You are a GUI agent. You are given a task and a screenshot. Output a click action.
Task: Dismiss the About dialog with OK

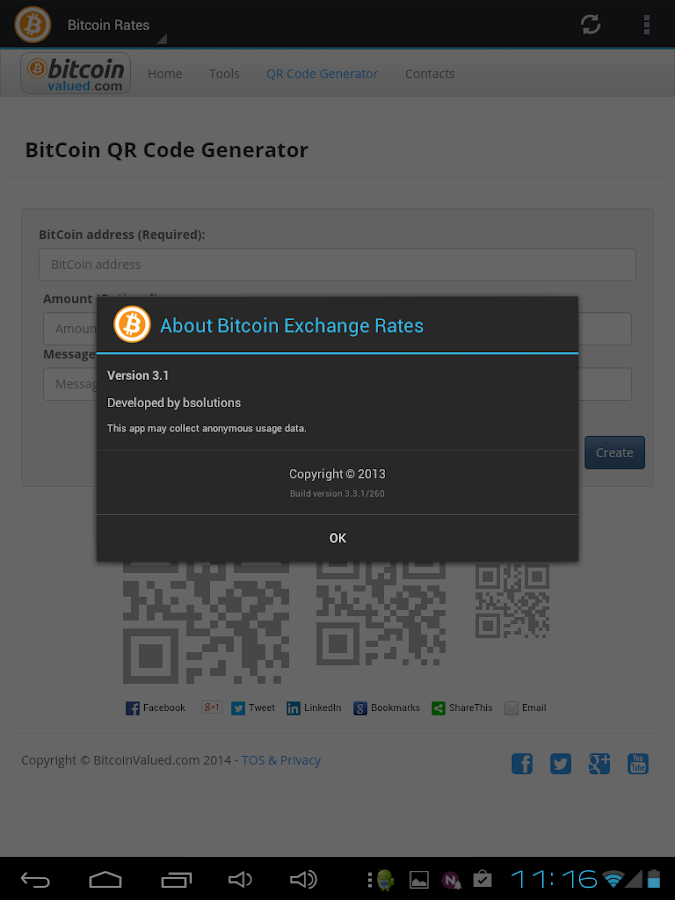coord(338,538)
